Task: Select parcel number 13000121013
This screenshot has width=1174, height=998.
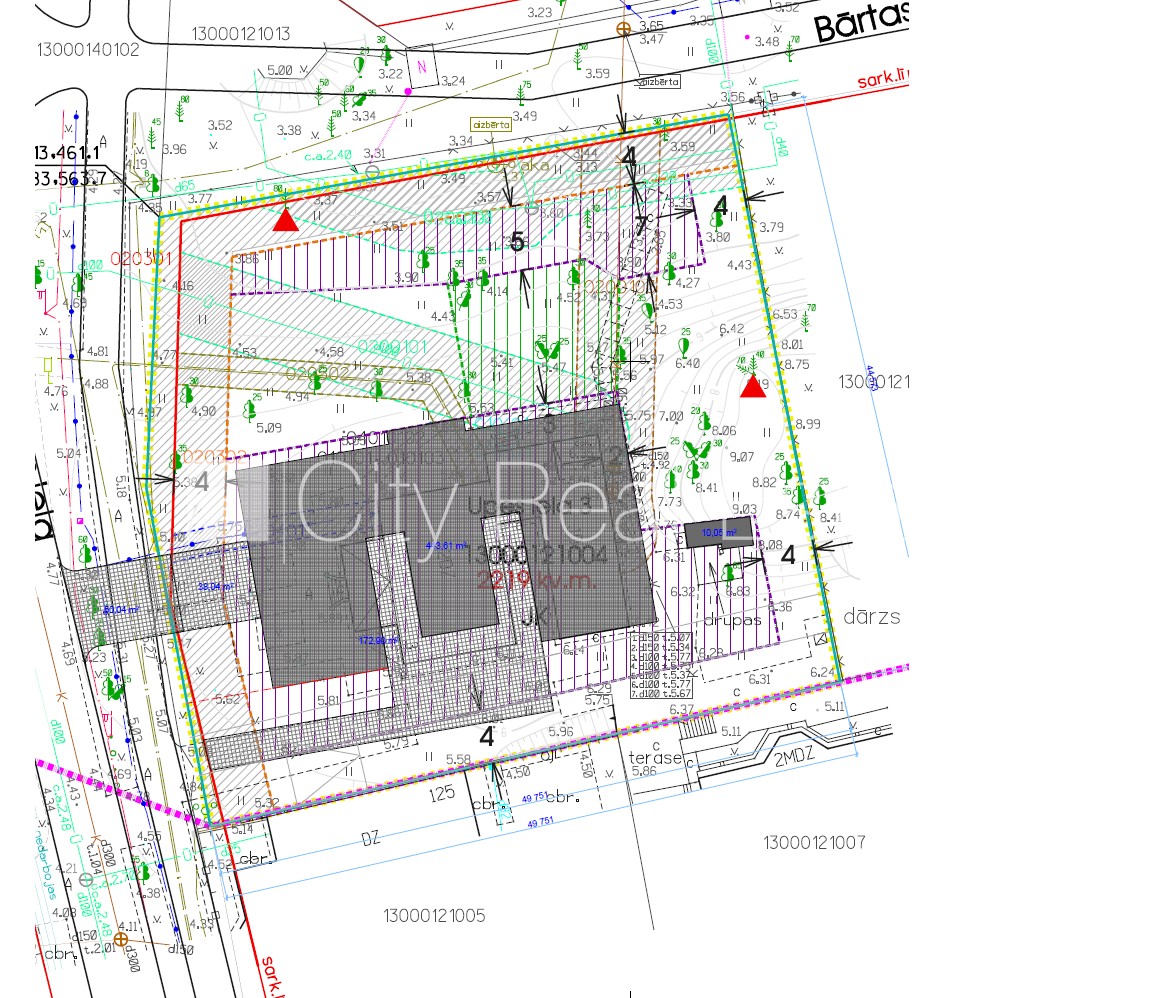Action: (x=240, y=34)
